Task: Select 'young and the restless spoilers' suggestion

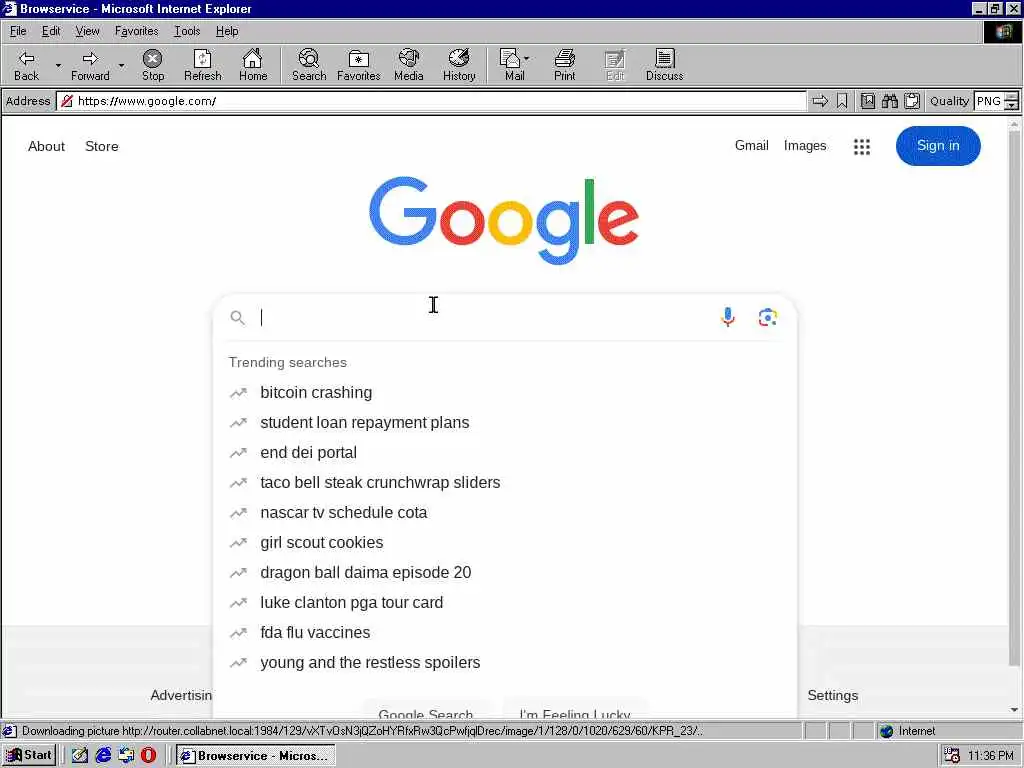Action: click(x=370, y=663)
